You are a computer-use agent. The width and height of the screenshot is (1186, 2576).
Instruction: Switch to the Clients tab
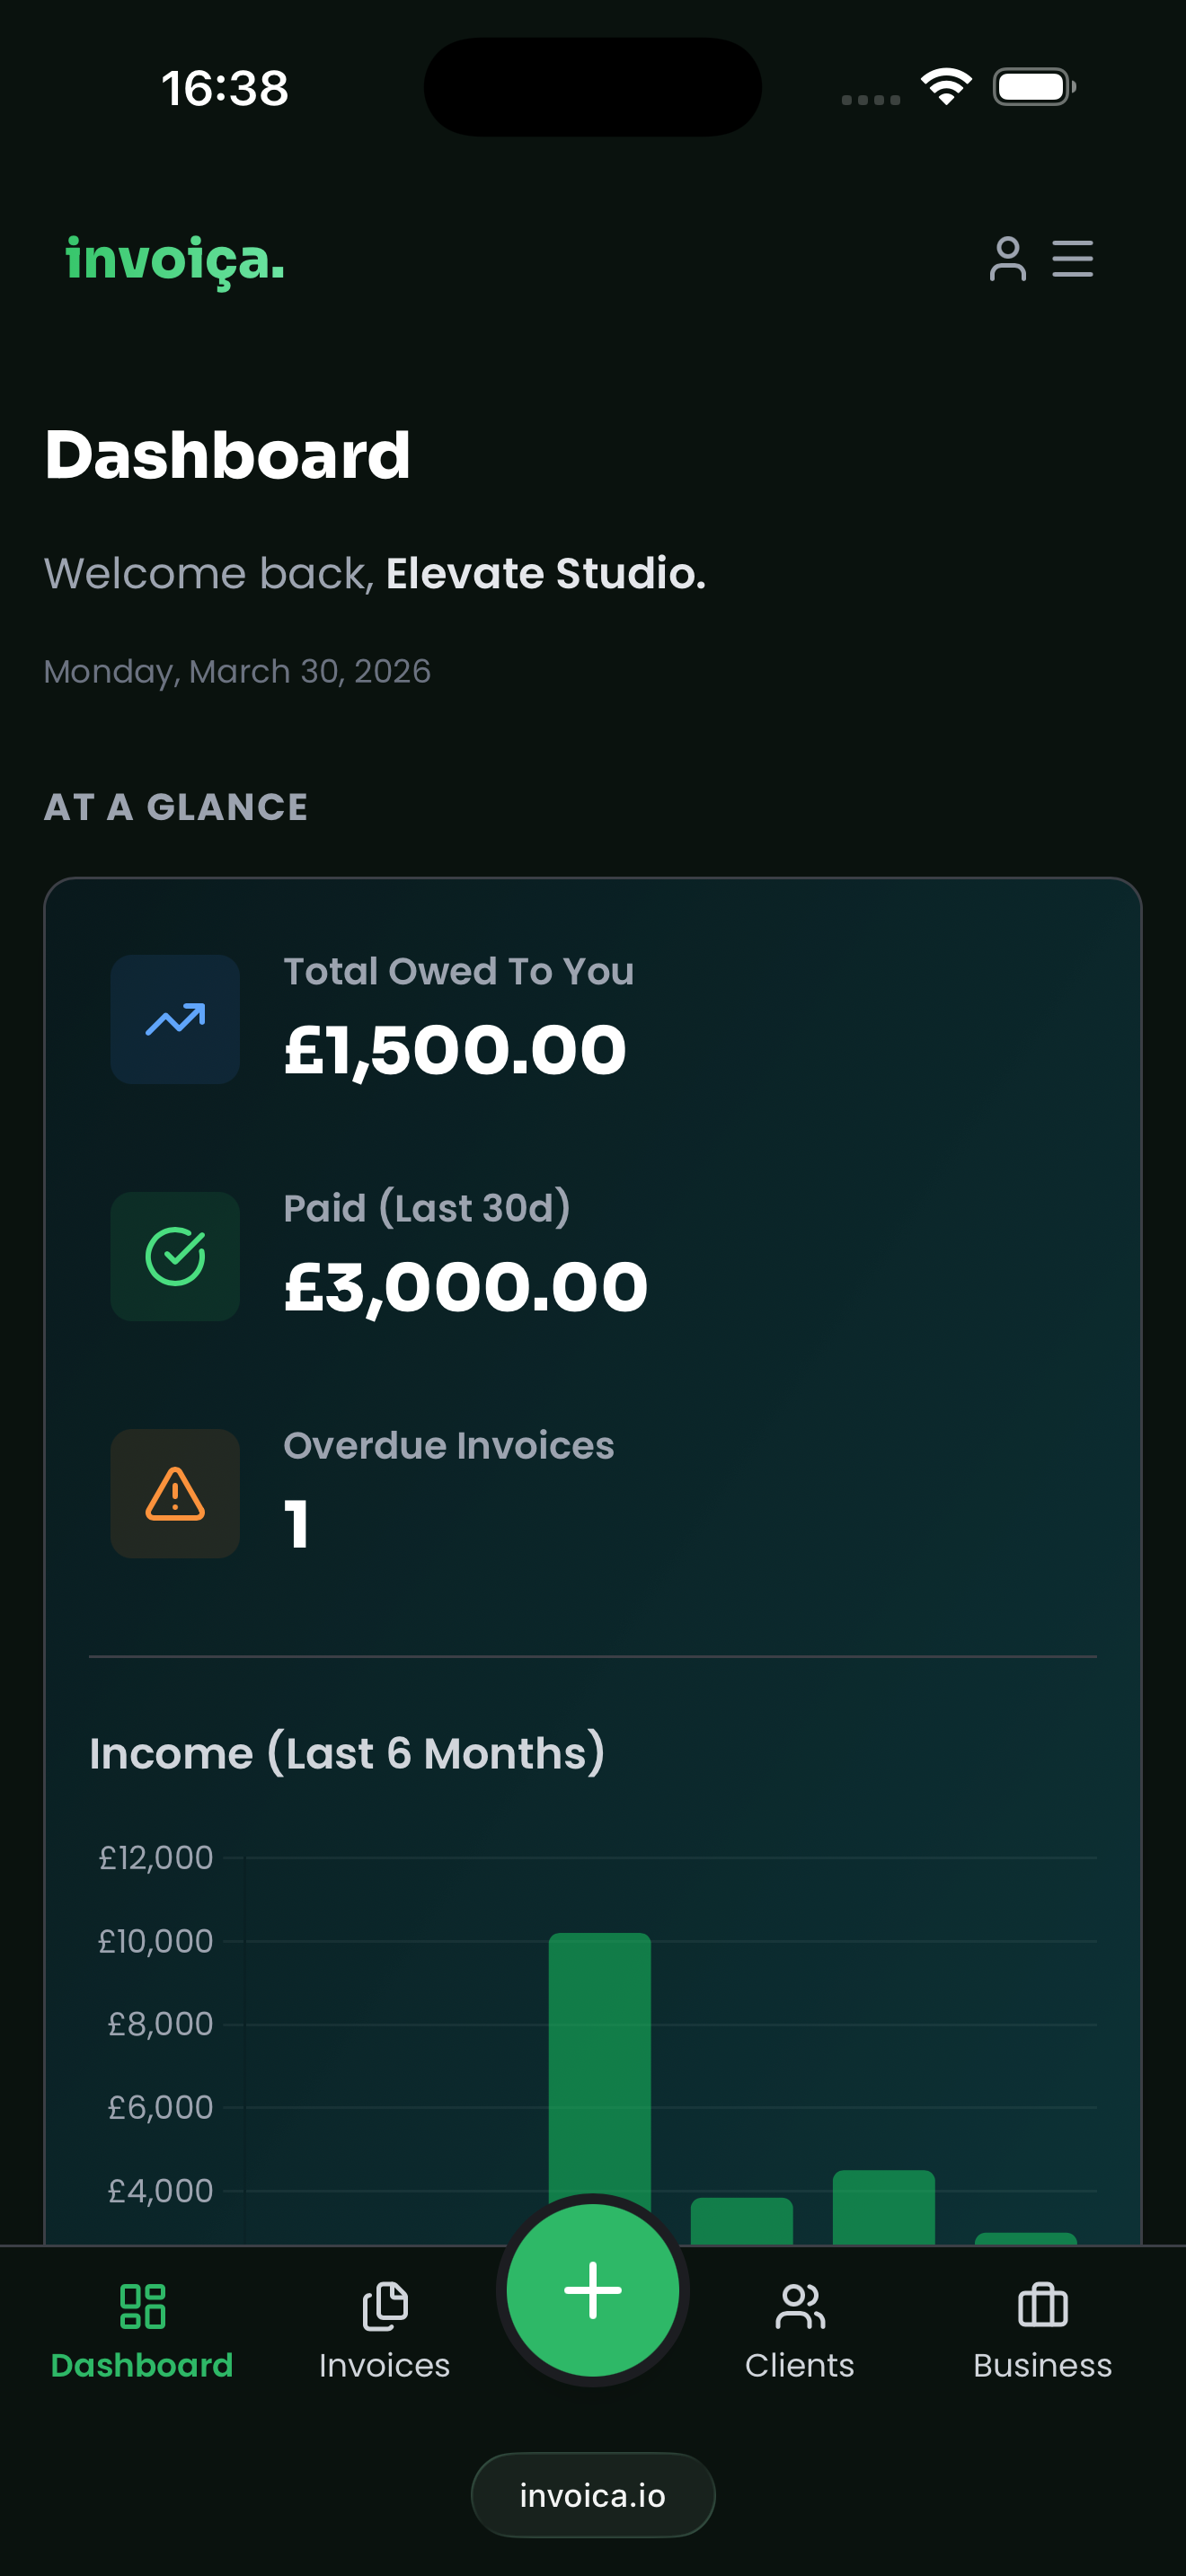[x=800, y=2331]
